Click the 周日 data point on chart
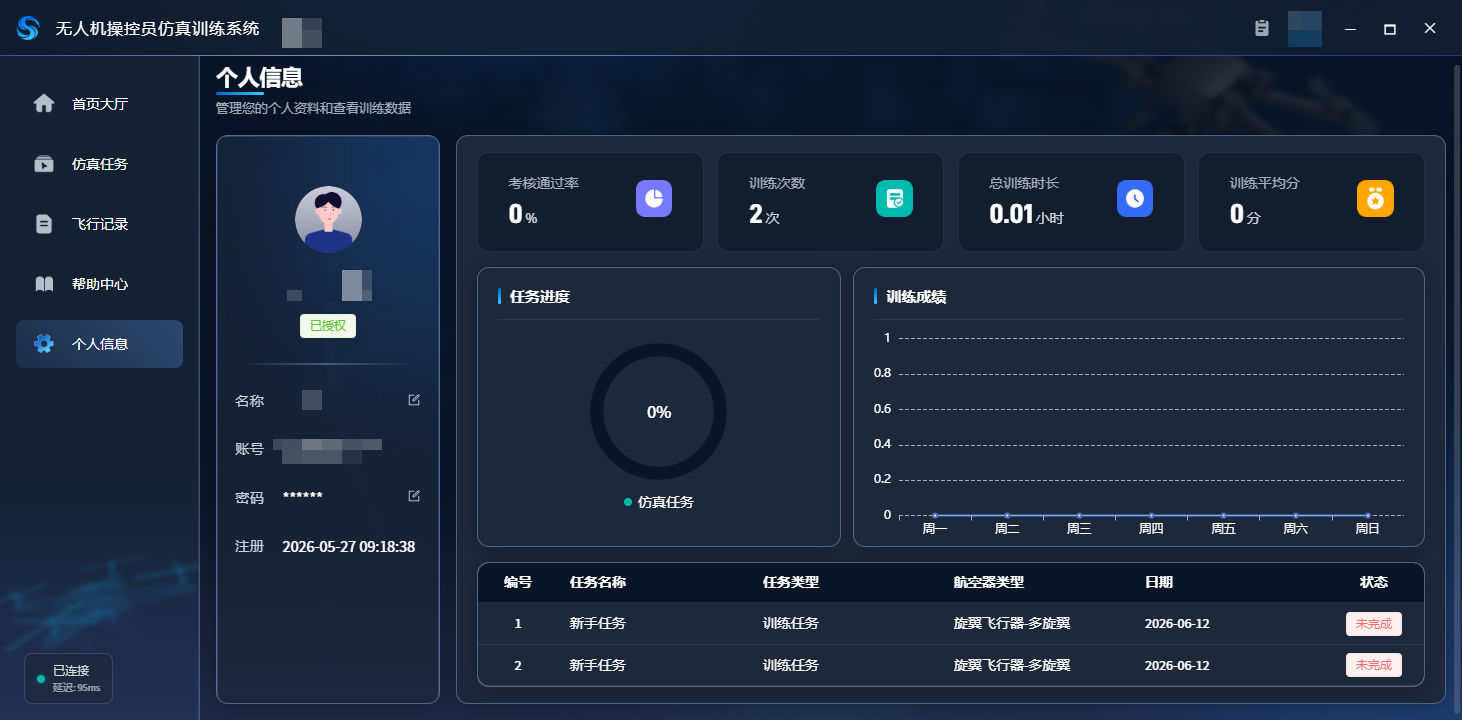 coord(1367,515)
